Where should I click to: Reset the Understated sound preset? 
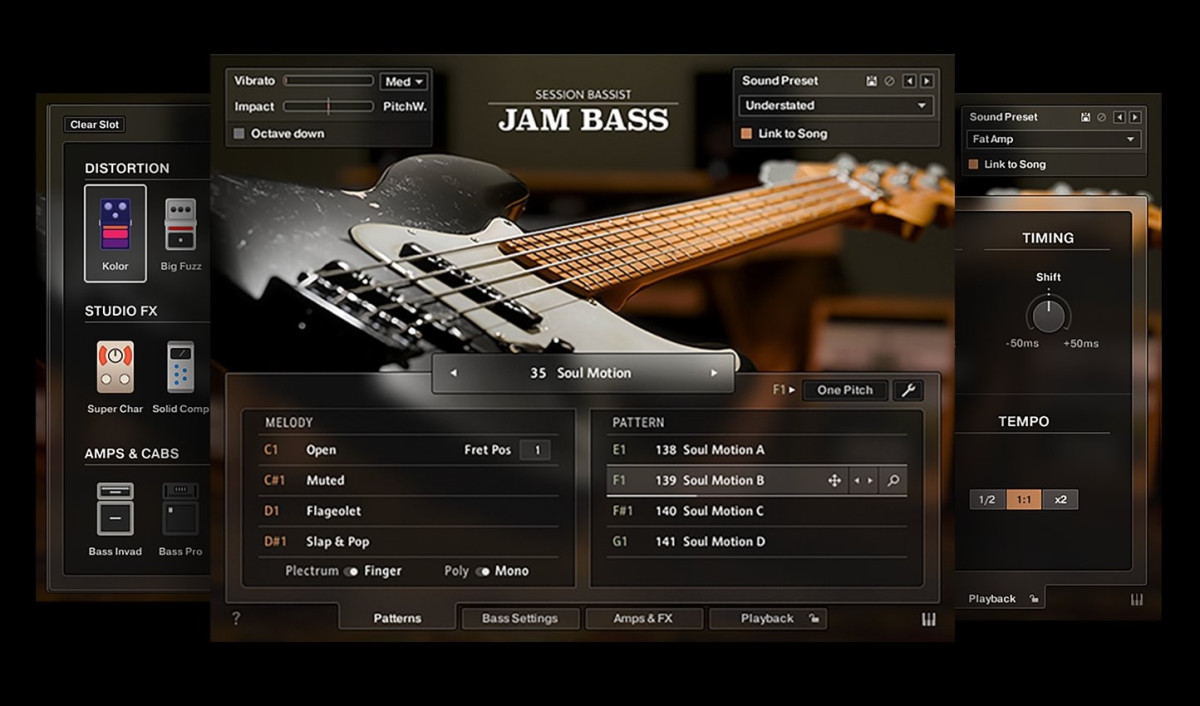(x=888, y=81)
